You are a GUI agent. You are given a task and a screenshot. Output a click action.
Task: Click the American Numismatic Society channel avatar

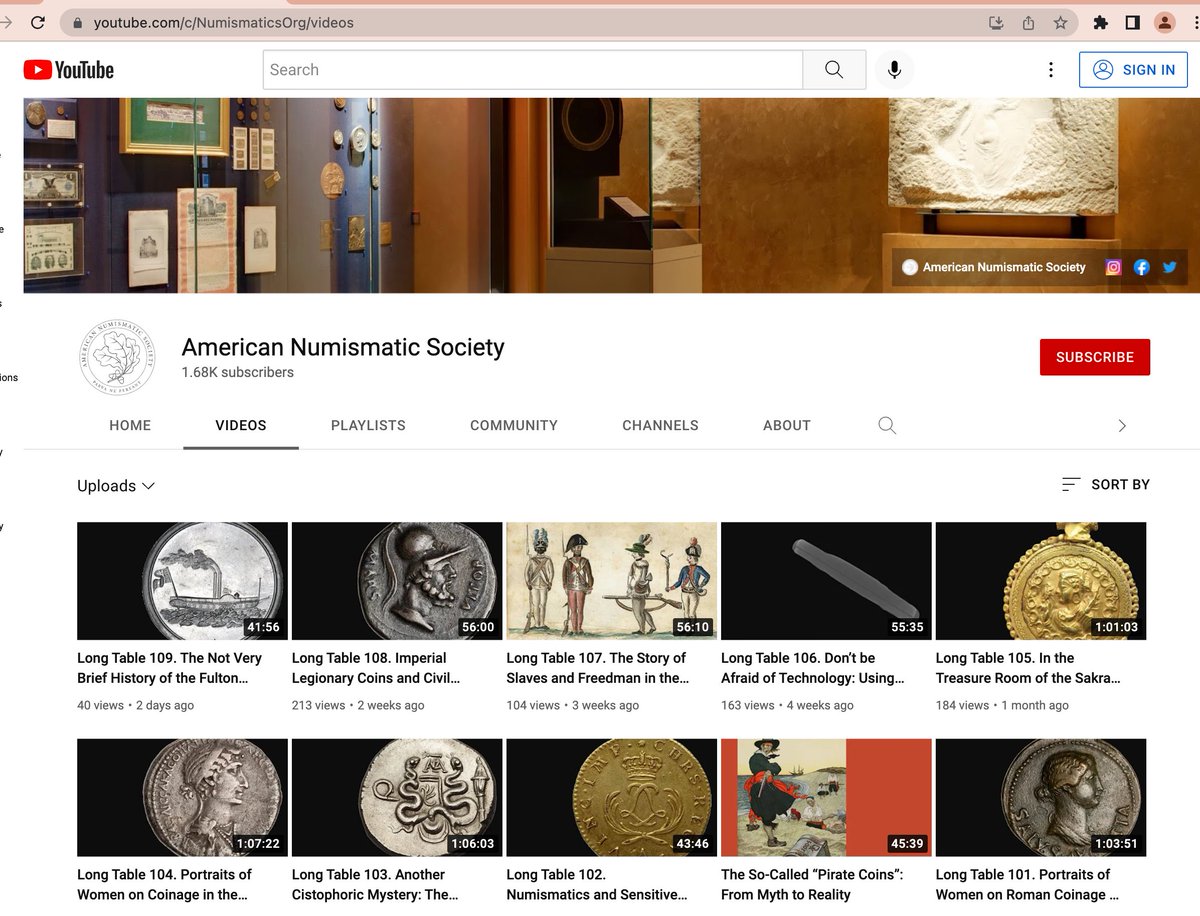coord(118,357)
